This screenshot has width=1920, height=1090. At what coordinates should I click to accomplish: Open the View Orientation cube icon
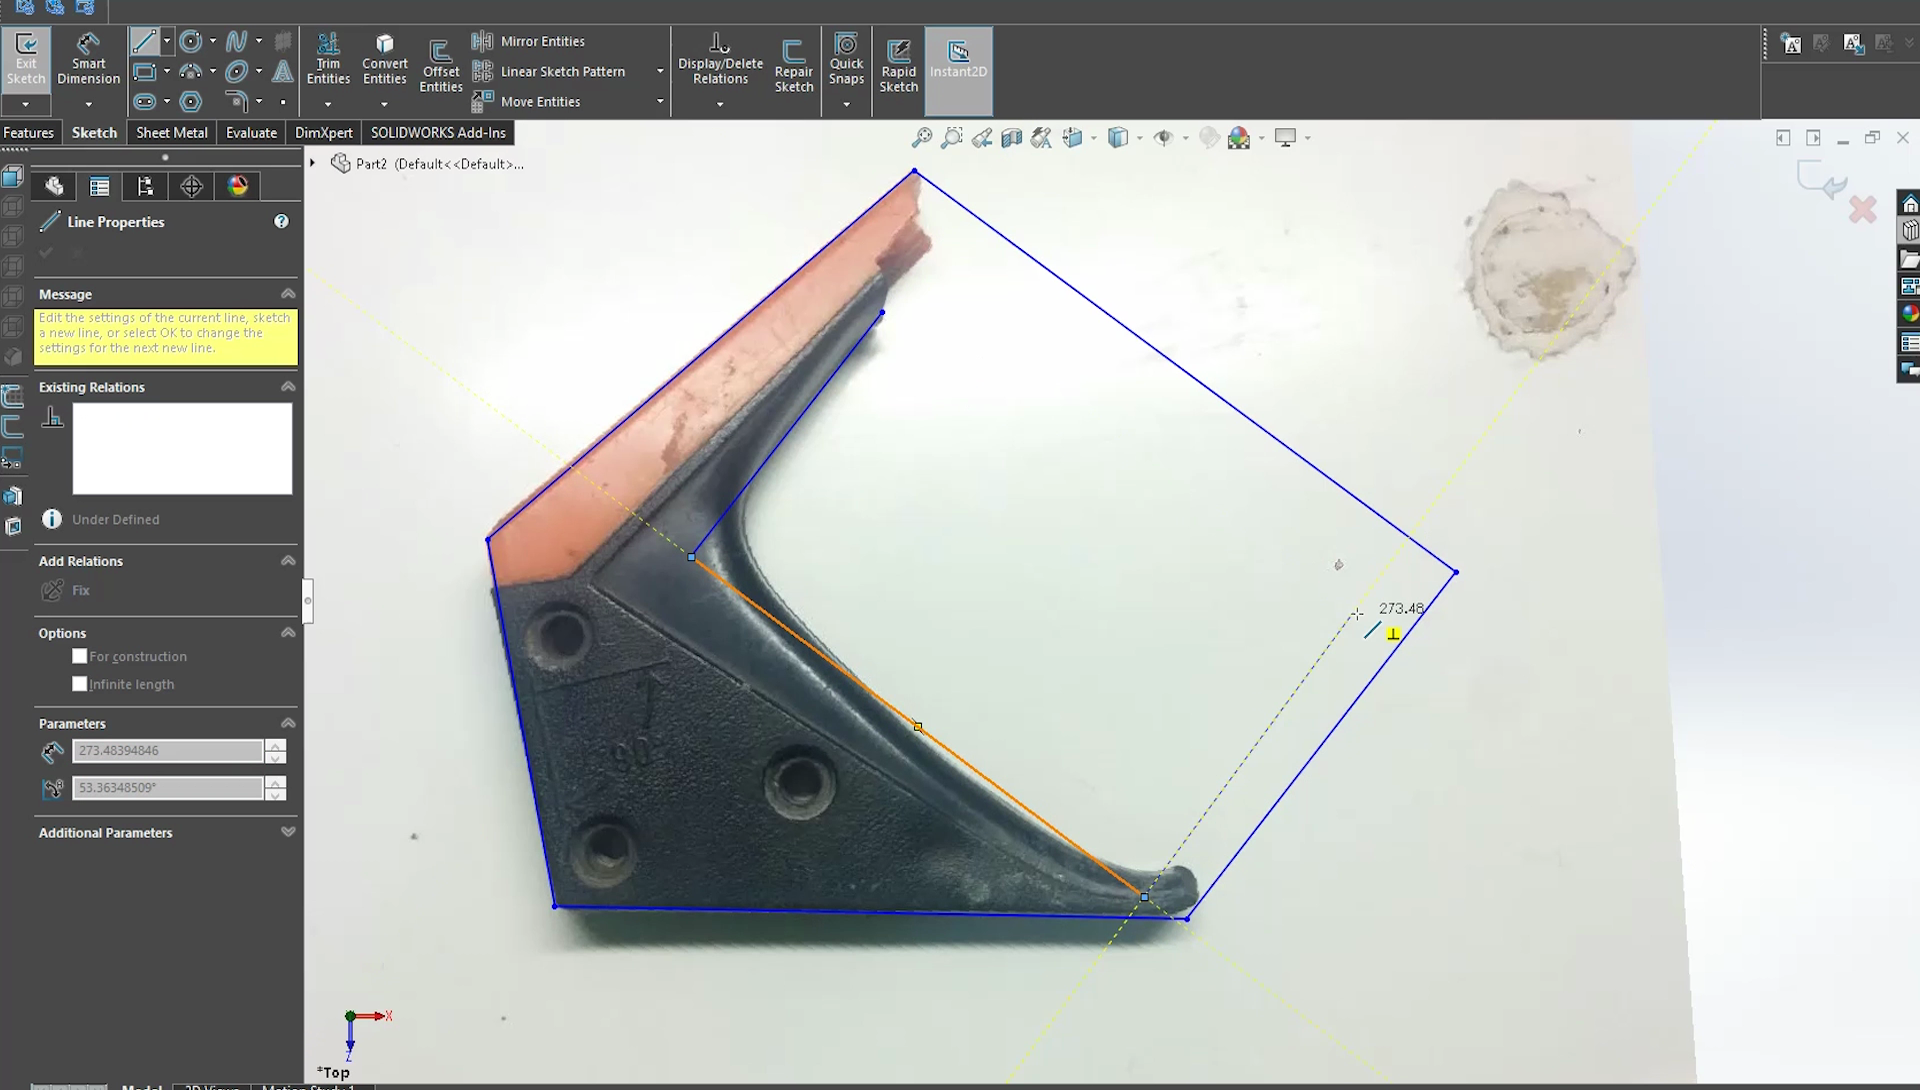coord(1073,138)
